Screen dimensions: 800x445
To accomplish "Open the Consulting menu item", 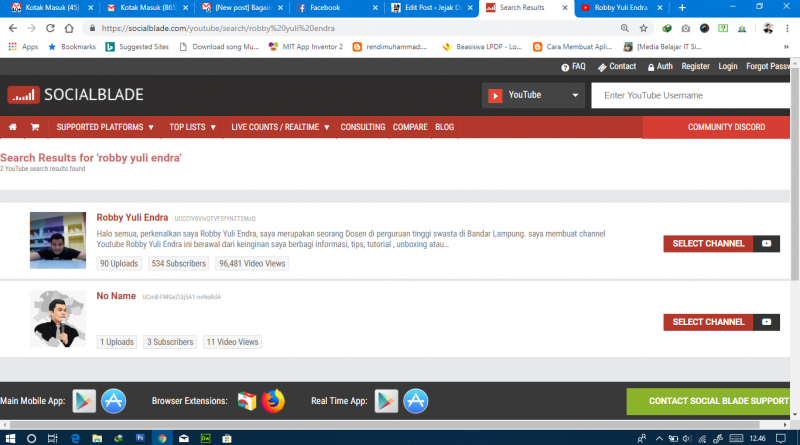I will pyautogui.click(x=363, y=127).
